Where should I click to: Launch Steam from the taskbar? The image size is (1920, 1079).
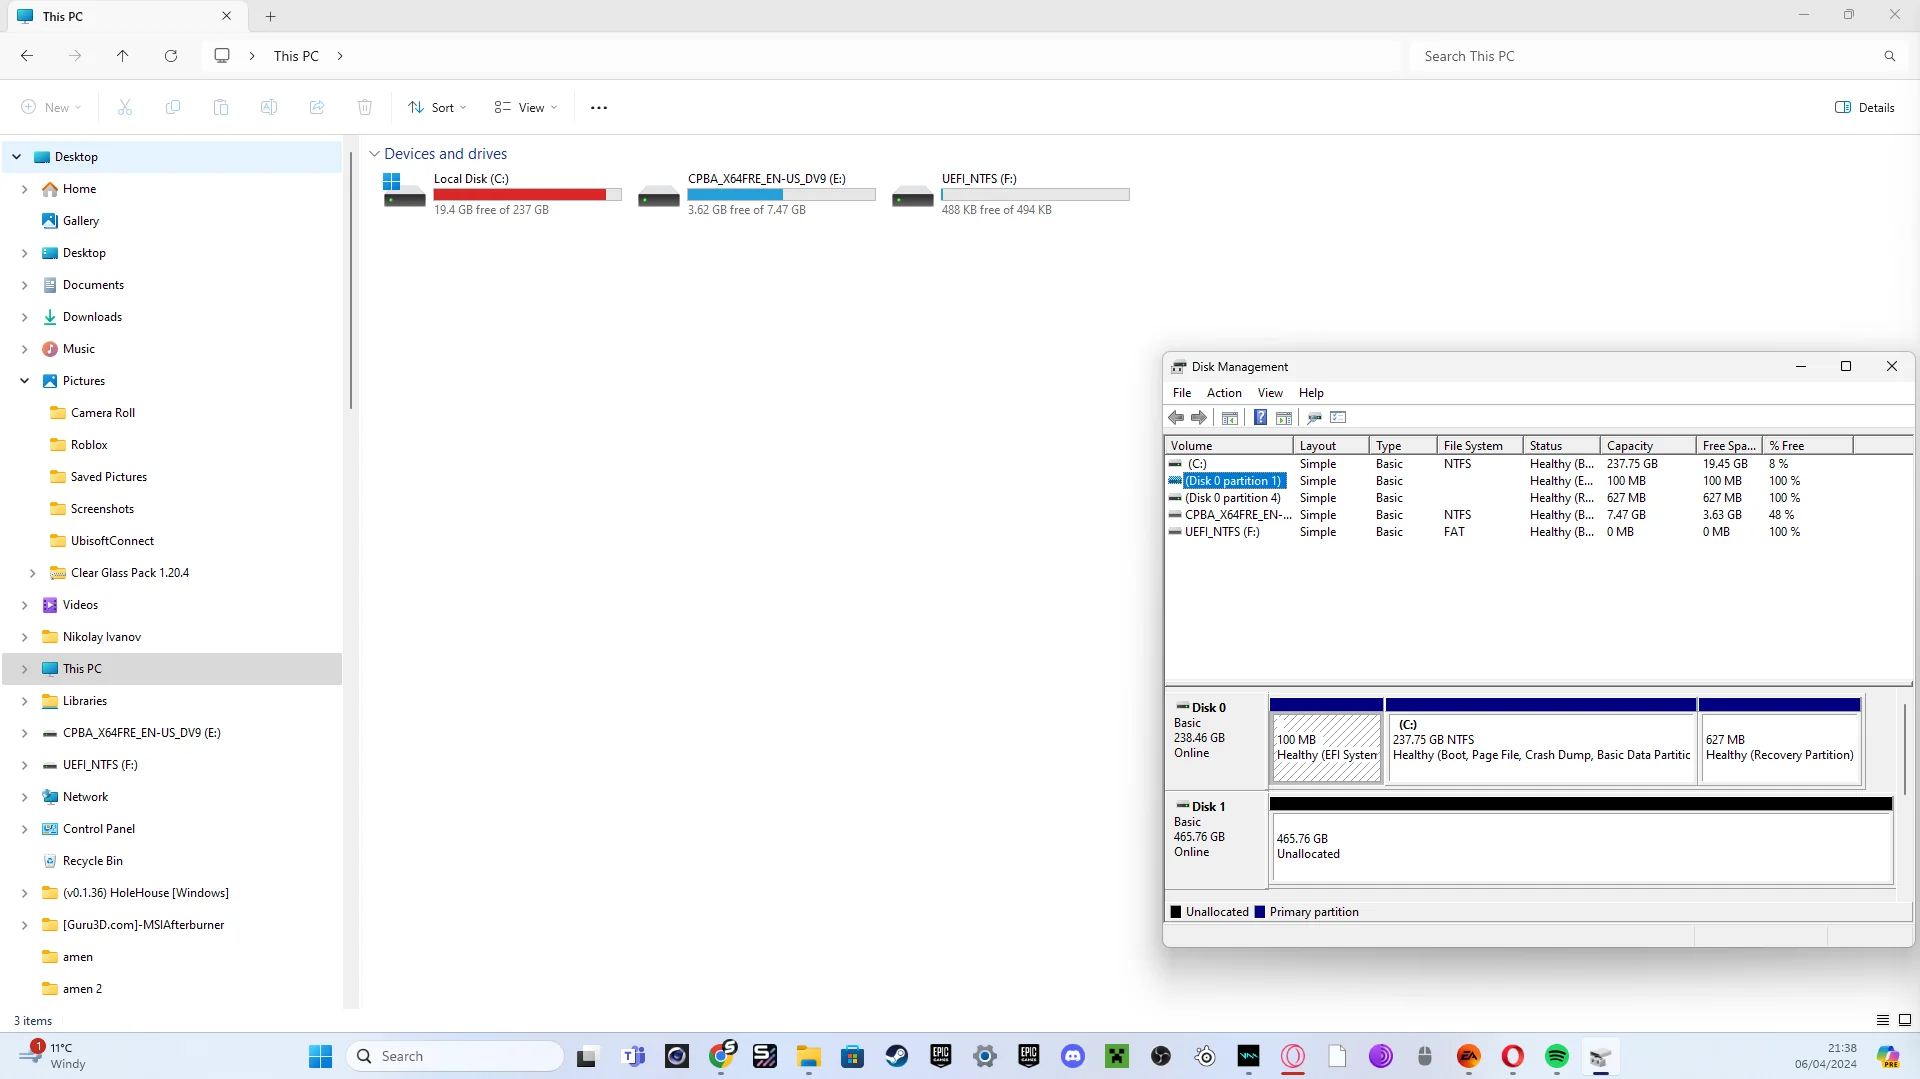(x=897, y=1056)
